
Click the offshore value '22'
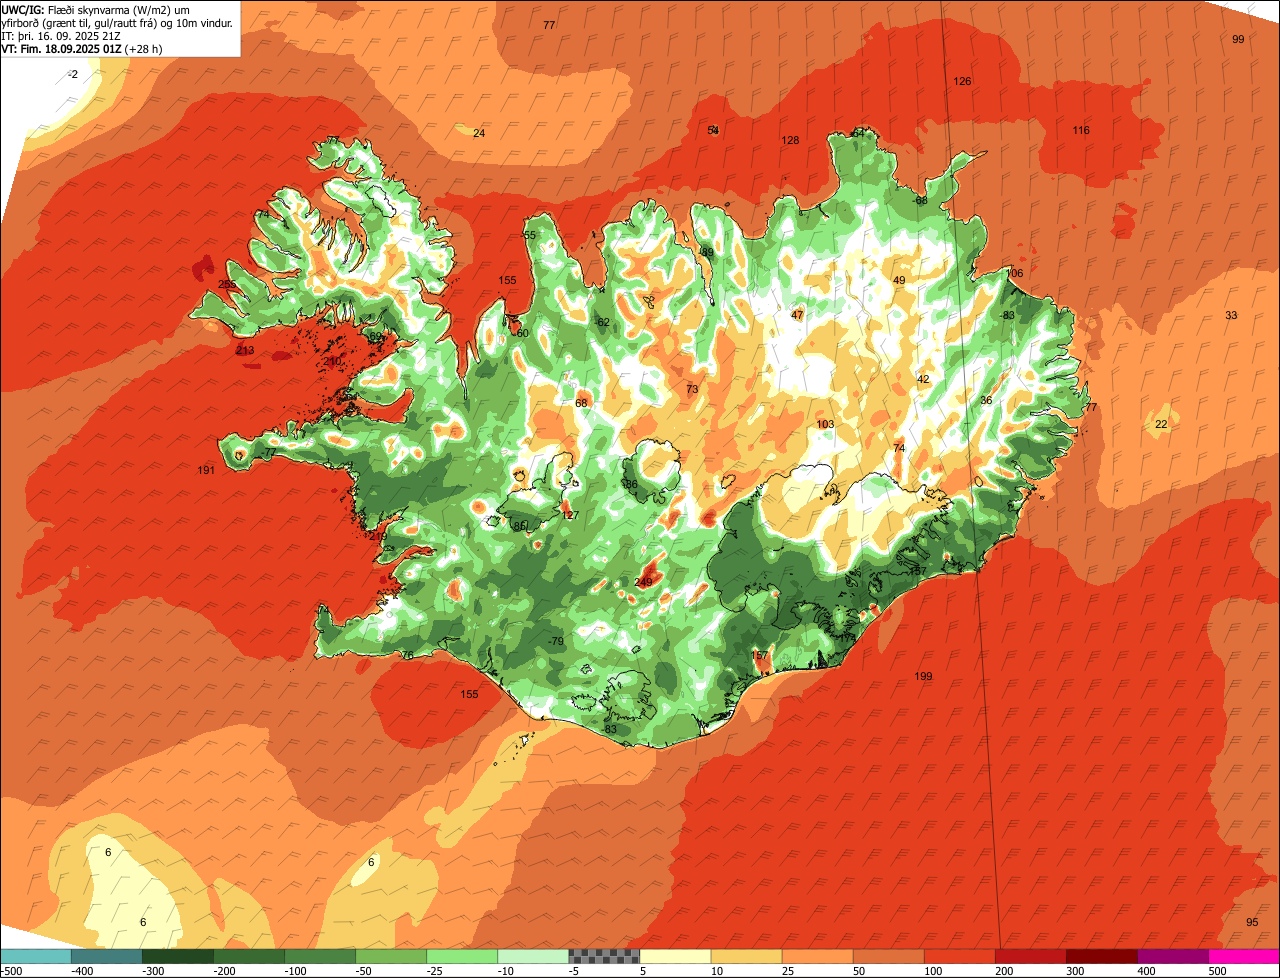point(1161,424)
